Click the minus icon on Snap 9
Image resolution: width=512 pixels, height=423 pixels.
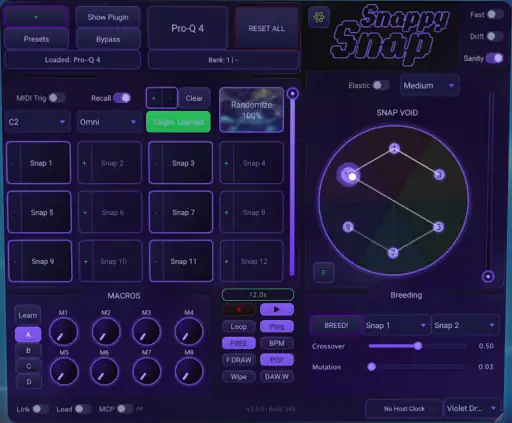(15, 261)
